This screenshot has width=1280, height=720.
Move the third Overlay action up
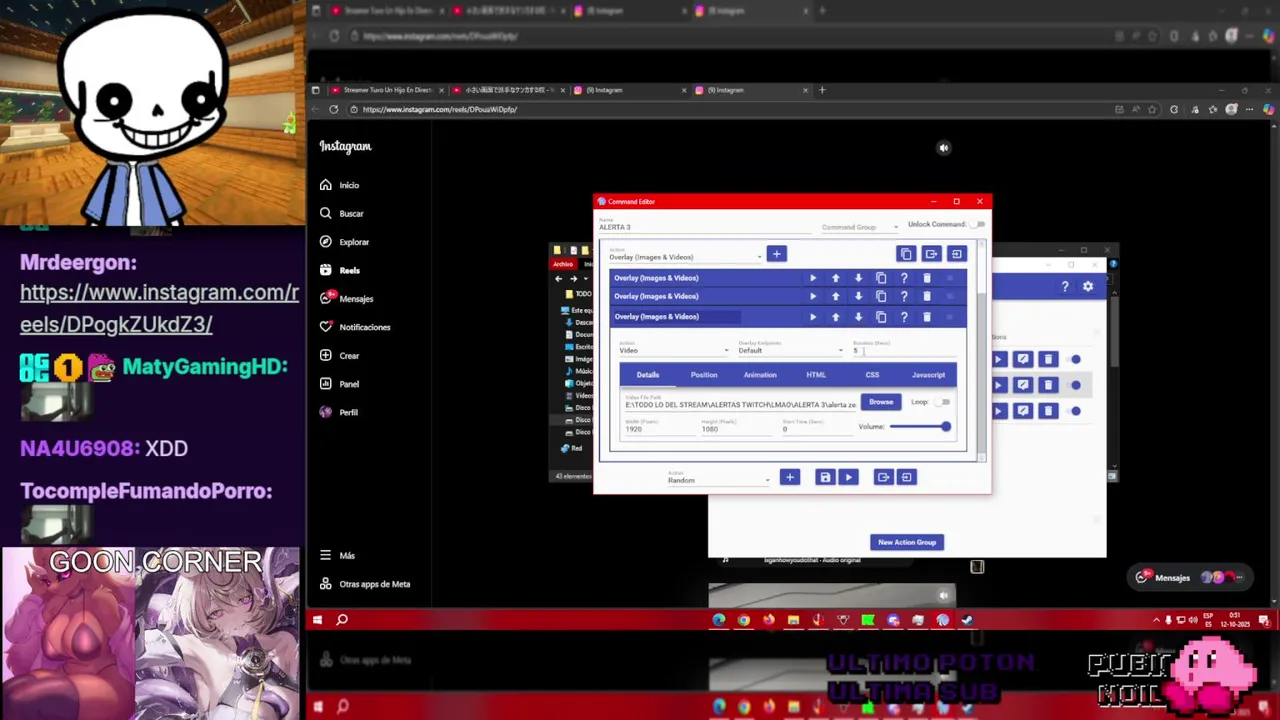click(836, 317)
